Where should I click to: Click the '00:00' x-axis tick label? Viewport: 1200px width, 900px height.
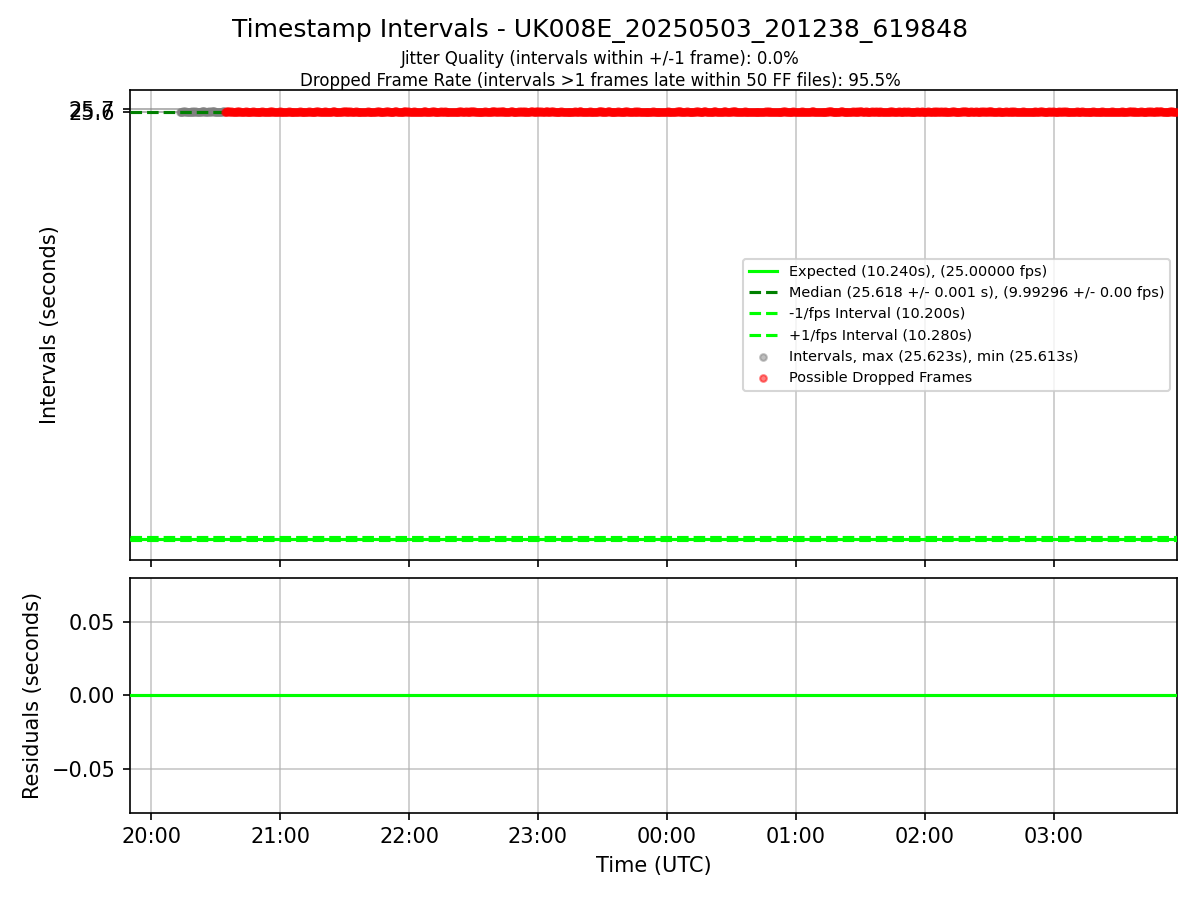[667, 836]
